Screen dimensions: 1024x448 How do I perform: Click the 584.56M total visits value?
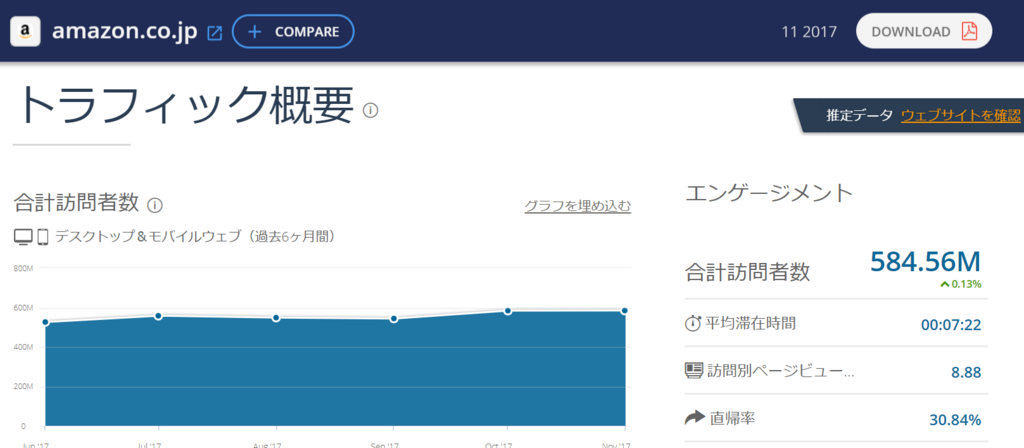(925, 261)
